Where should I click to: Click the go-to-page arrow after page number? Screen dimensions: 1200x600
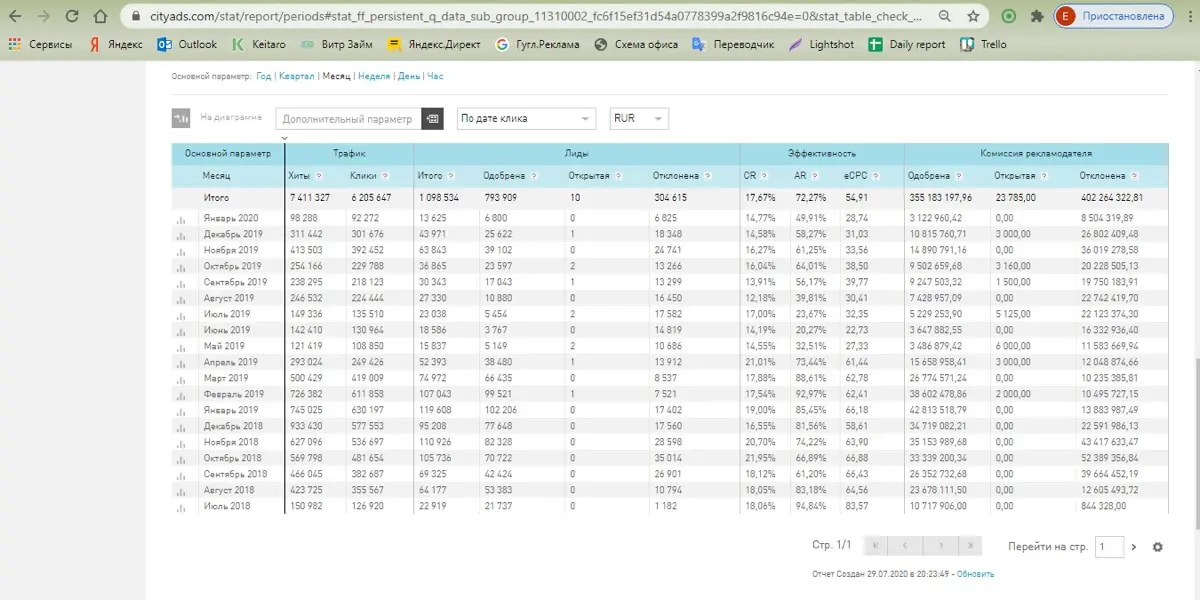point(1133,547)
